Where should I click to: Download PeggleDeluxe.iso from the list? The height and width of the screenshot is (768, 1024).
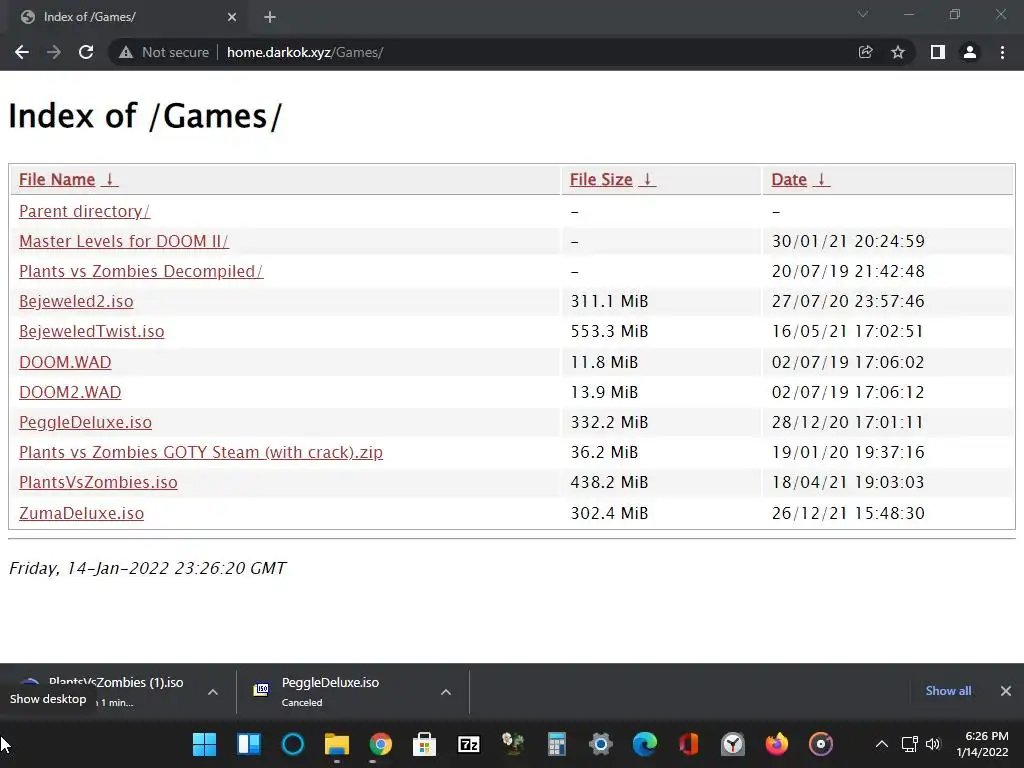click(x=86, y=422)
